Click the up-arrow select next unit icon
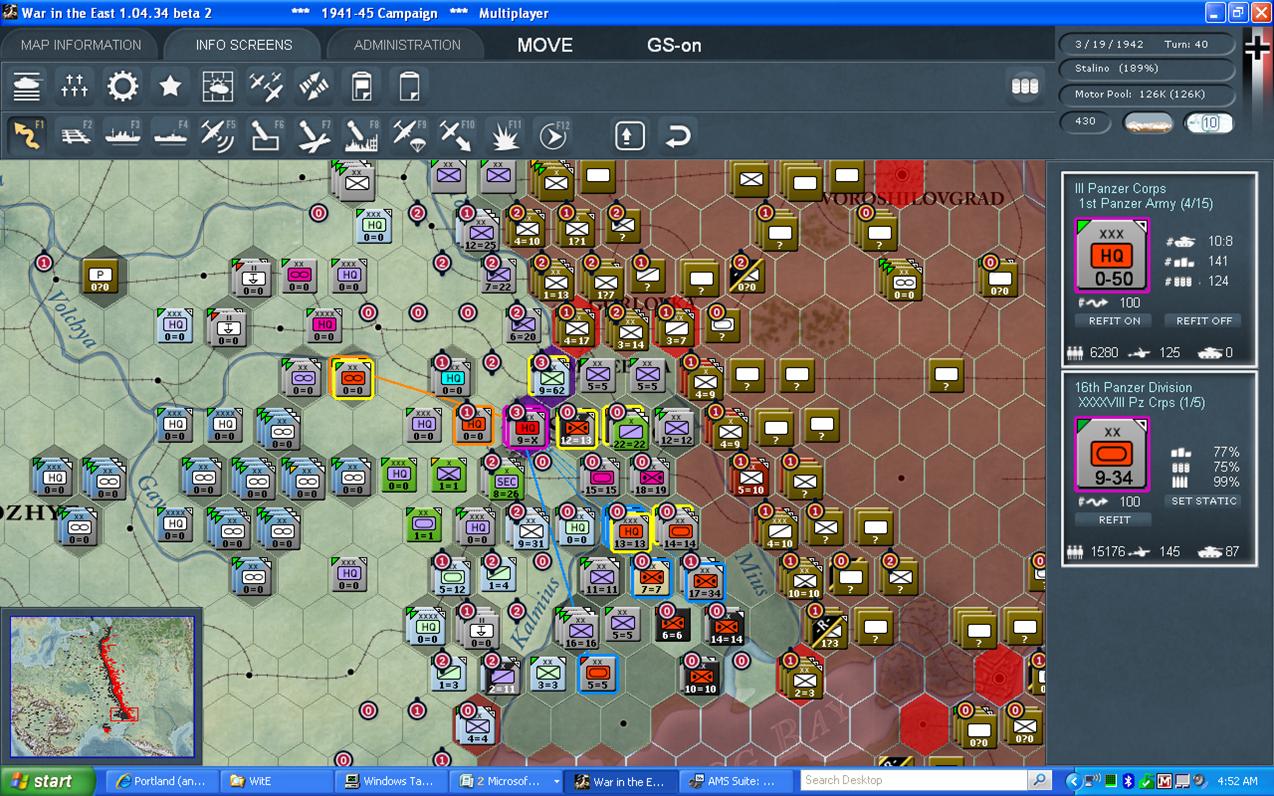This screenshot has width=1274, height=796. pos(630,135)
